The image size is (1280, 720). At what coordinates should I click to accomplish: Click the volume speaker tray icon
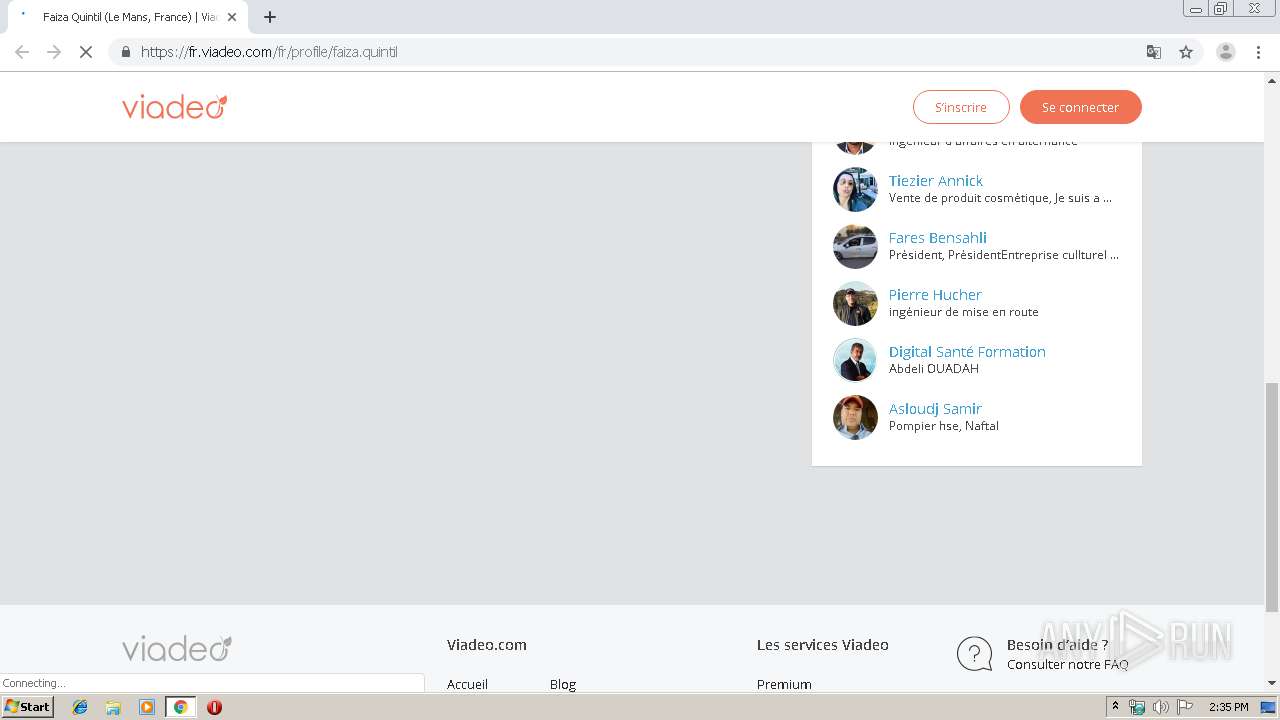coord(1160,707)
